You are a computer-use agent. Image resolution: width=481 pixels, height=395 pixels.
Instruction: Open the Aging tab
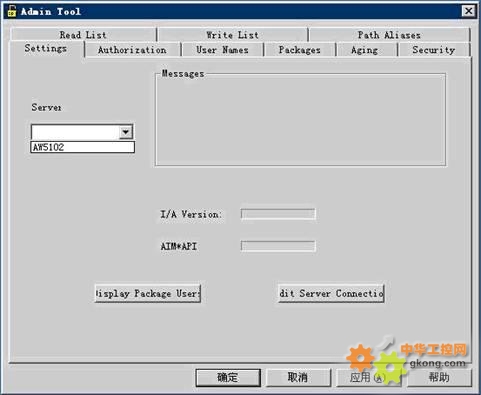365,50
